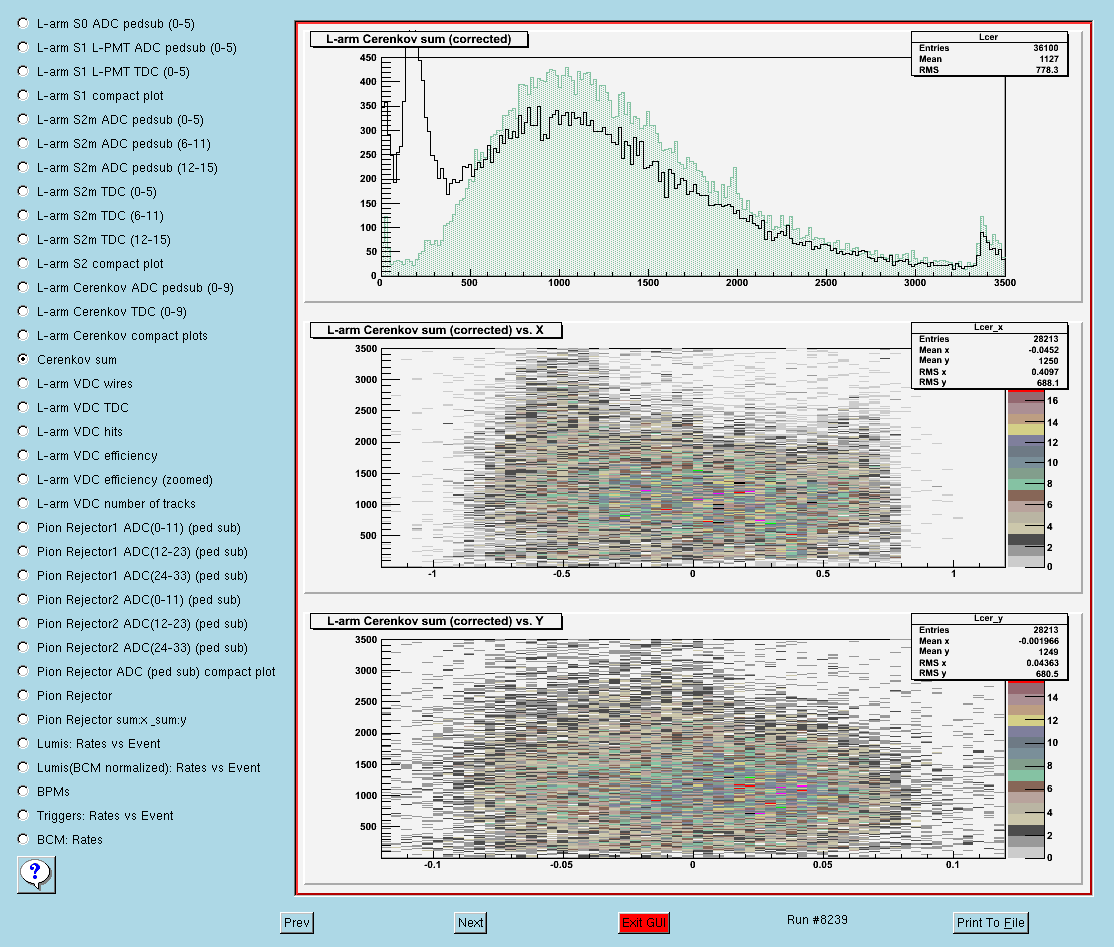Show L-arm Cerenkov ADC pedsub (0-9)
The height and width of the screenshot is (947, 1114).
23,287
